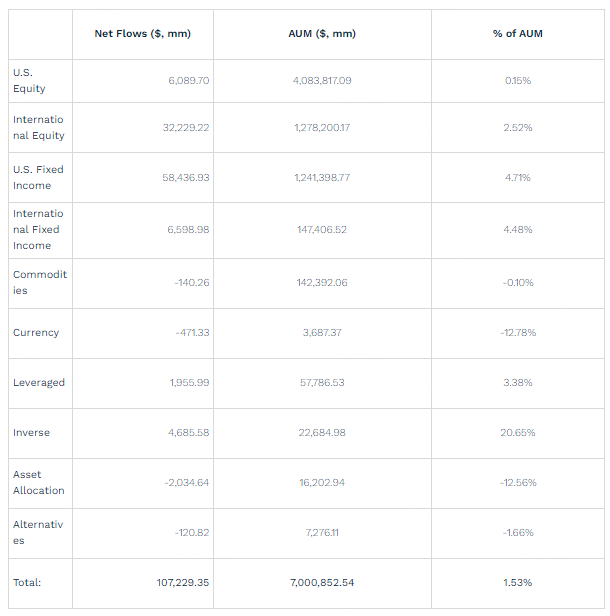
Task: Select Leveraged net flows value 1,955.99
Action: pyautogui.click(x=188, y=382)
